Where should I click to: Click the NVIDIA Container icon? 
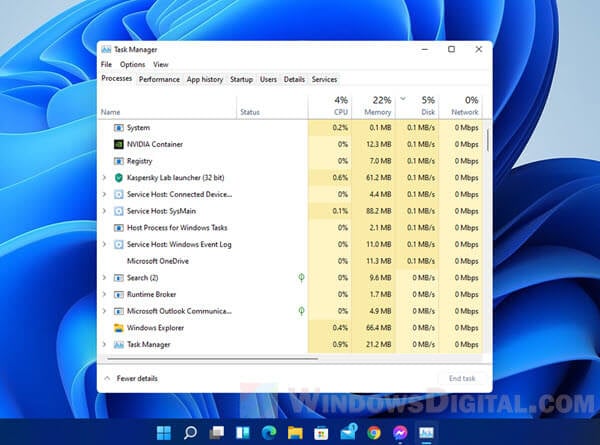pyautogui.click(x=119, y=144)
